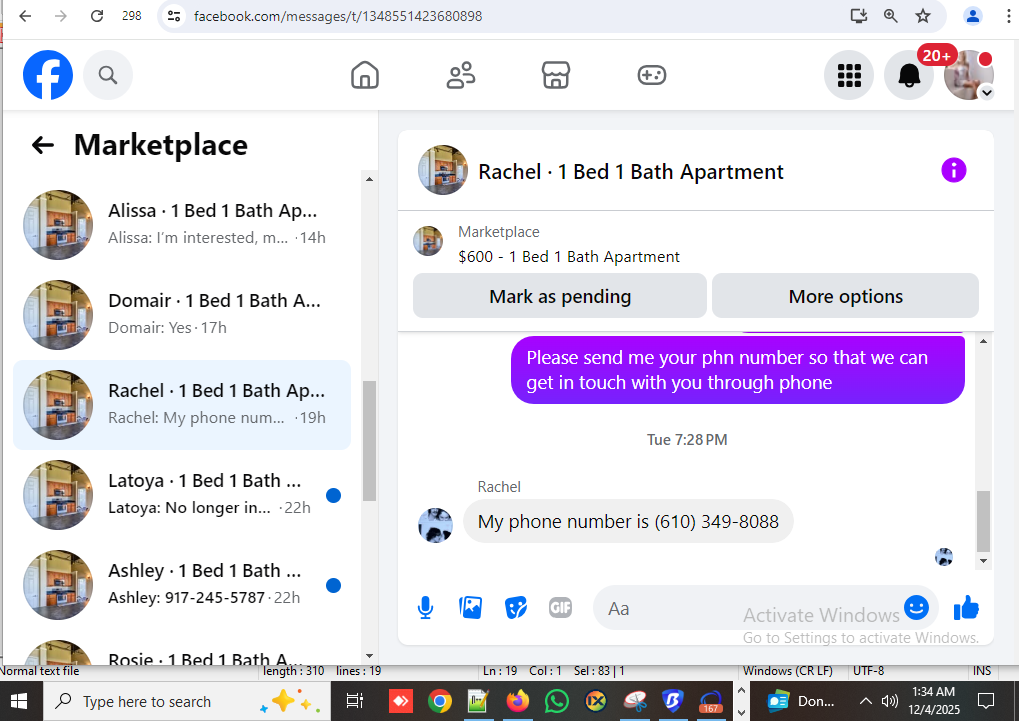Send a thumbs-up like
The image size is (1019, 721).
pos(966,608)
